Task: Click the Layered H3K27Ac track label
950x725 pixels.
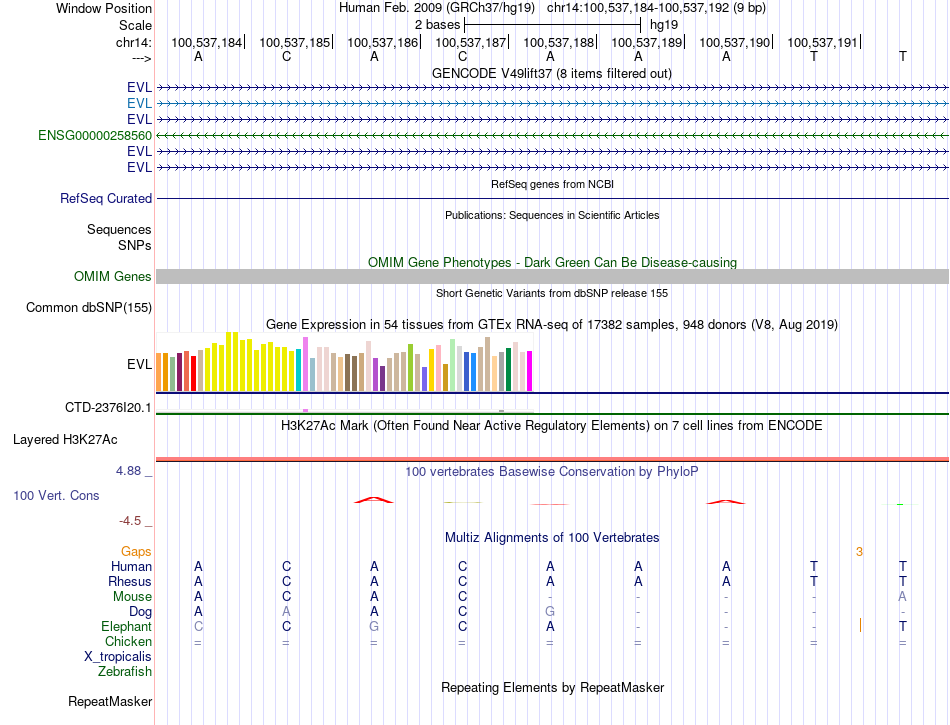Action: (x=65, y=439)
